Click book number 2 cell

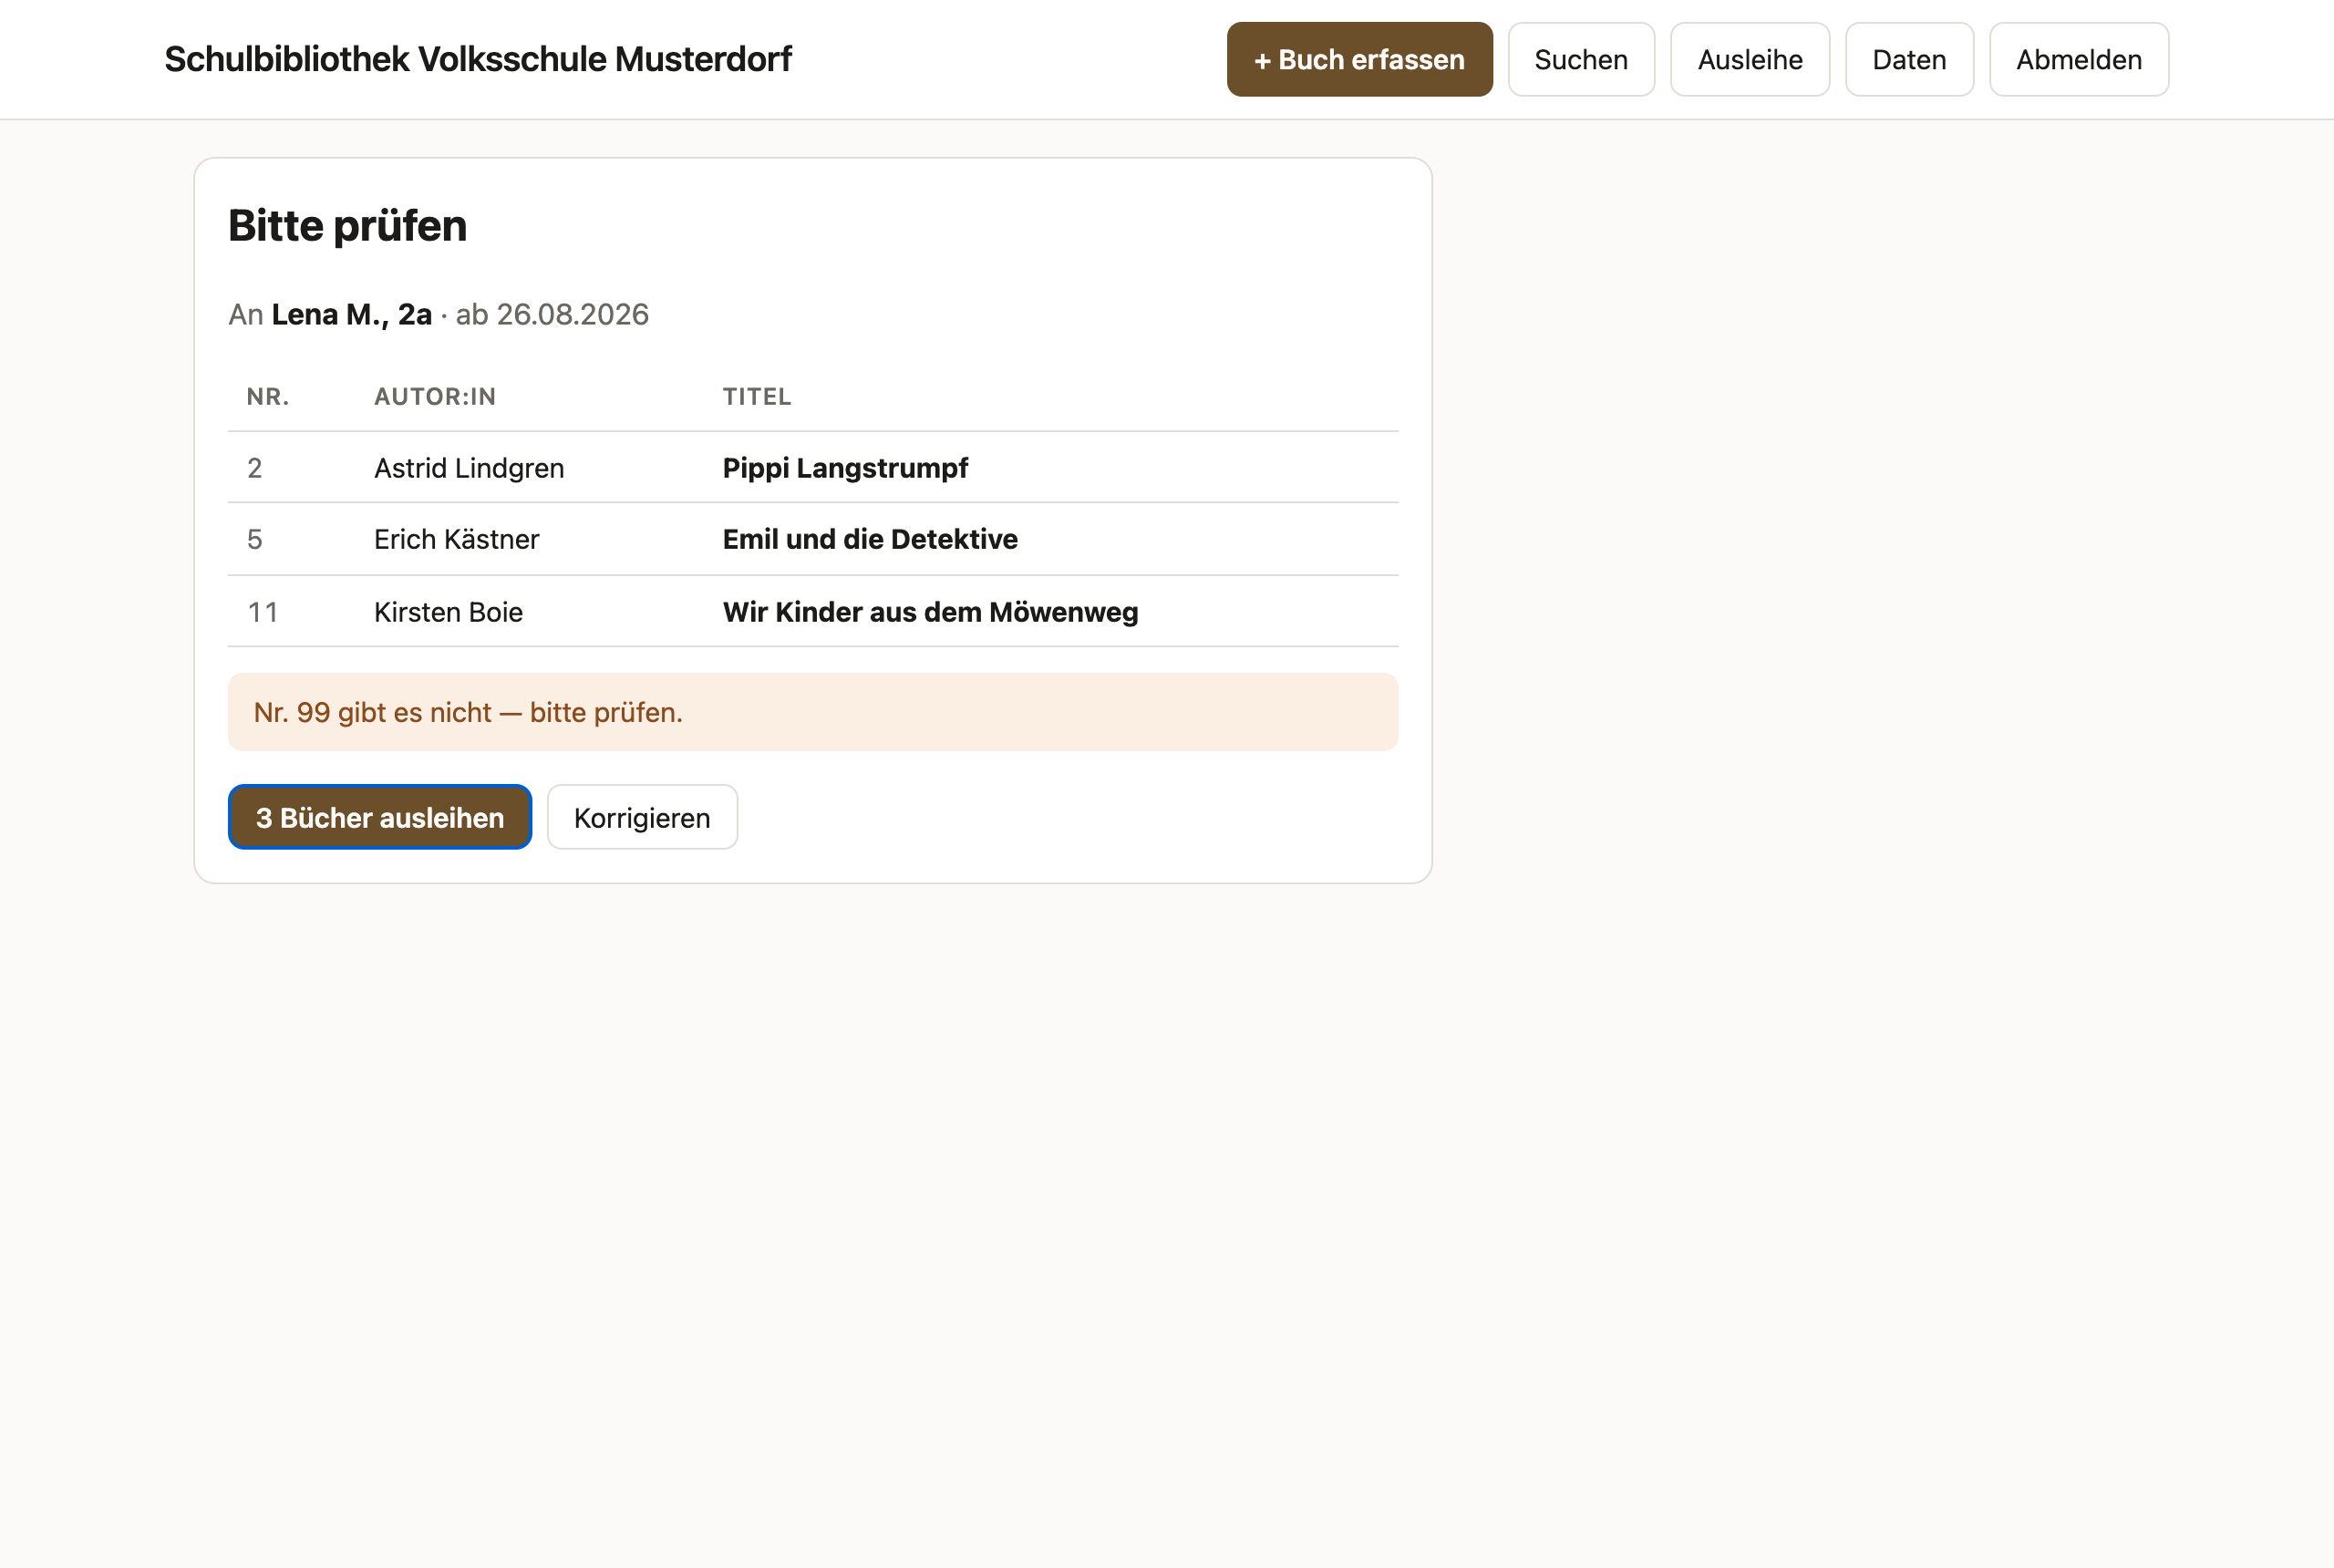pos(255,468)
